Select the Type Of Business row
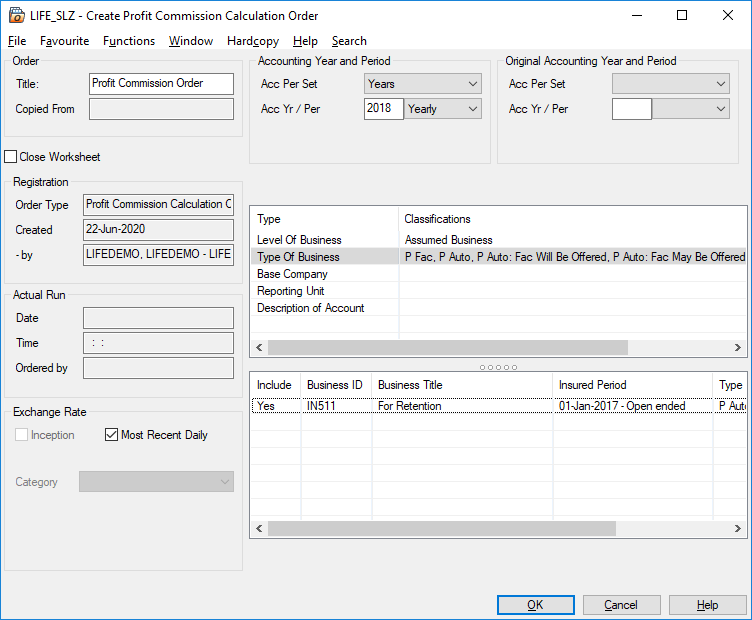The width and height of the screenshot is (752, 620). click(298, 257)
